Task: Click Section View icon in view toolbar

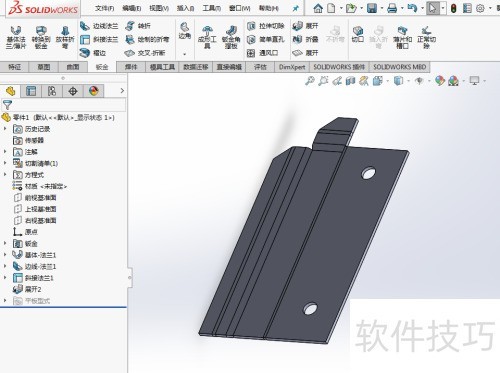Action: pyautogui.click(x=350, y=81)
